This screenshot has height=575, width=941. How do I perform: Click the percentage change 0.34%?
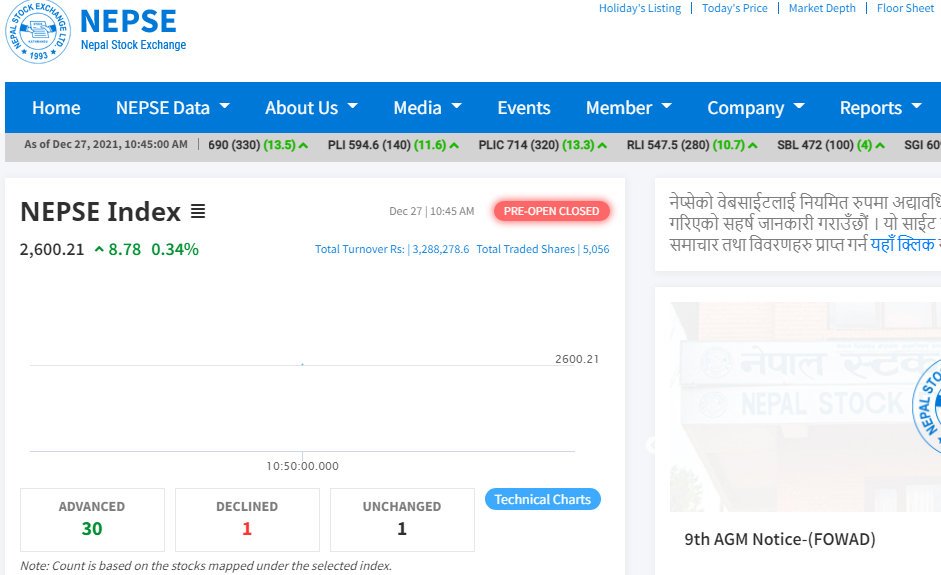pos(175,250)
